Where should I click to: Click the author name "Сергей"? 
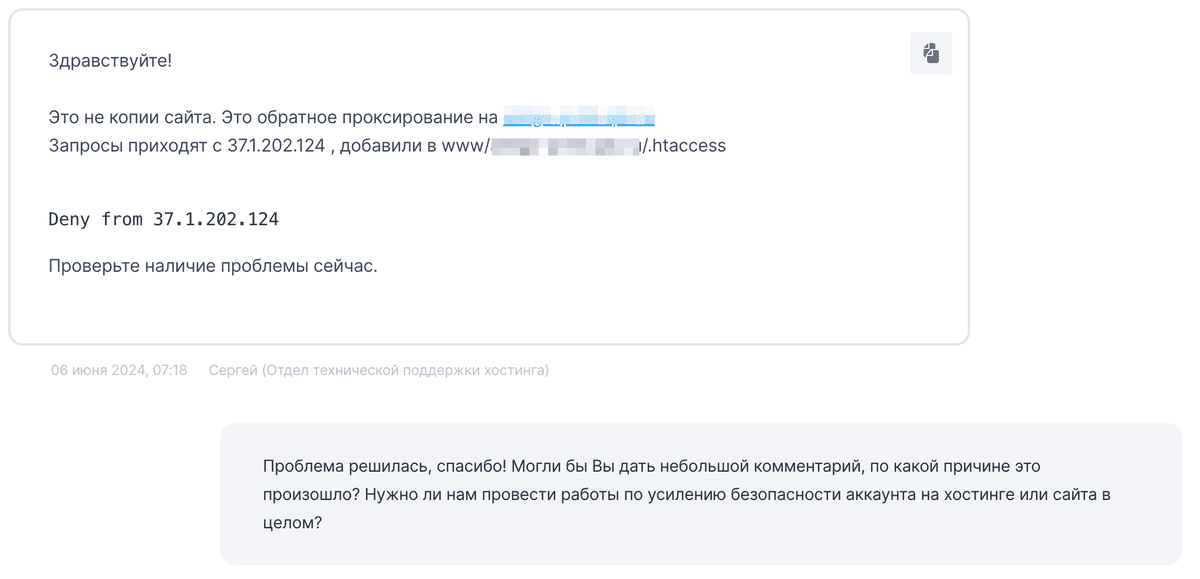click(232, 371)
